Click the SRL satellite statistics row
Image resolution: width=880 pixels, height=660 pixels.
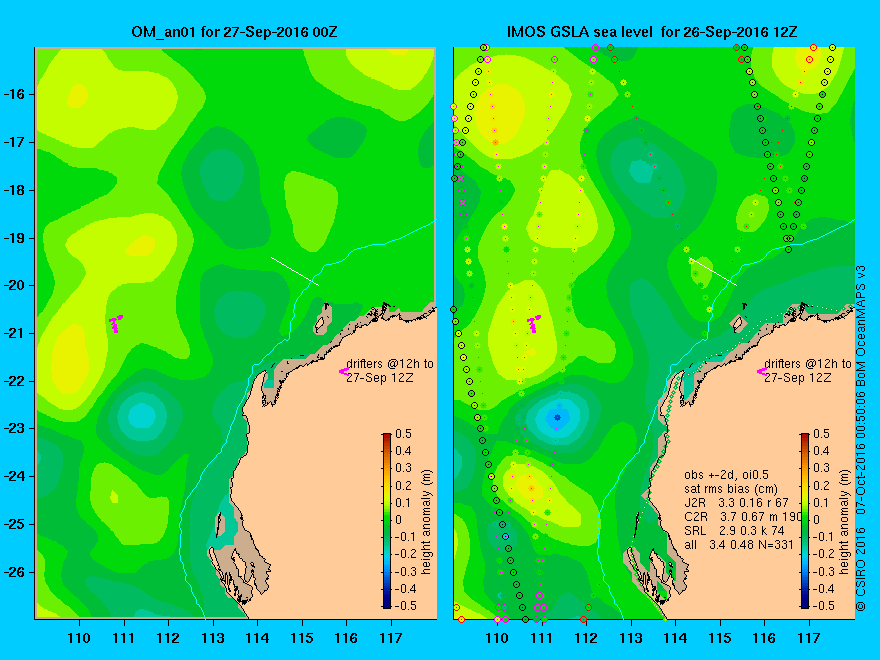click(734, 530)
